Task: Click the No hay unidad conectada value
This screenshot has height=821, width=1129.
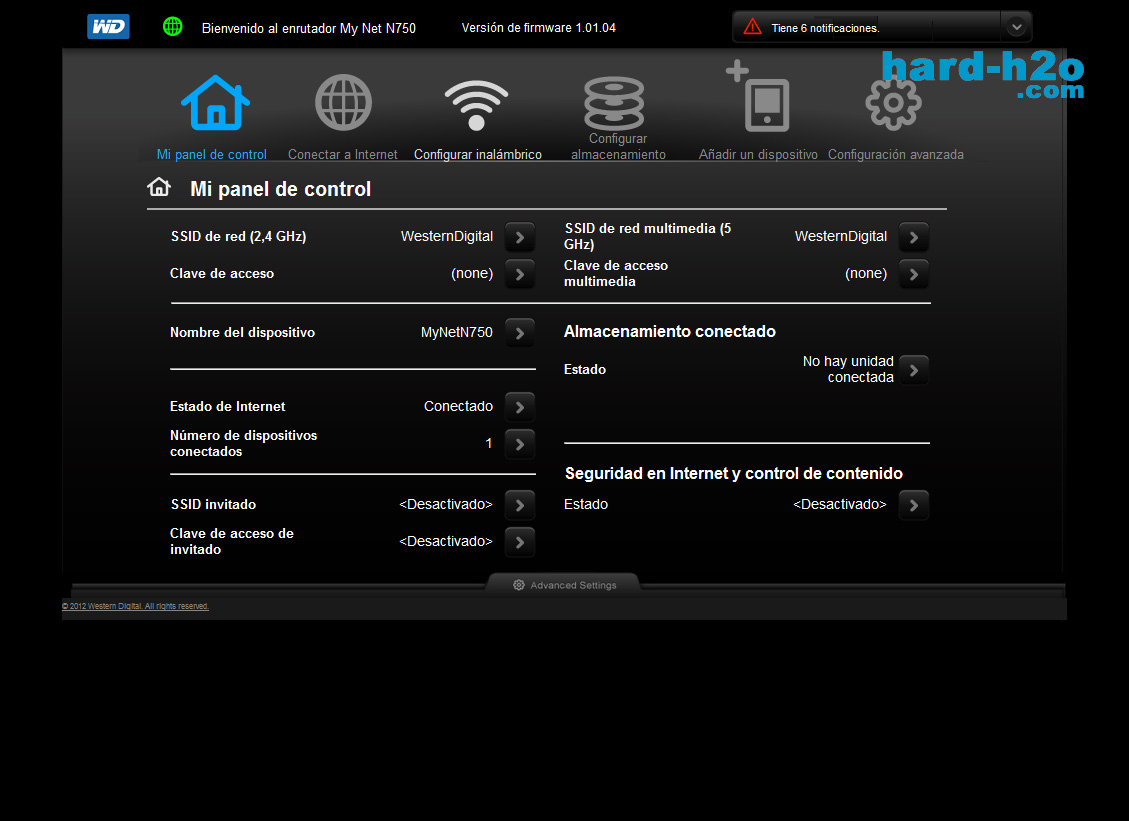Action: tap(848, 369)
